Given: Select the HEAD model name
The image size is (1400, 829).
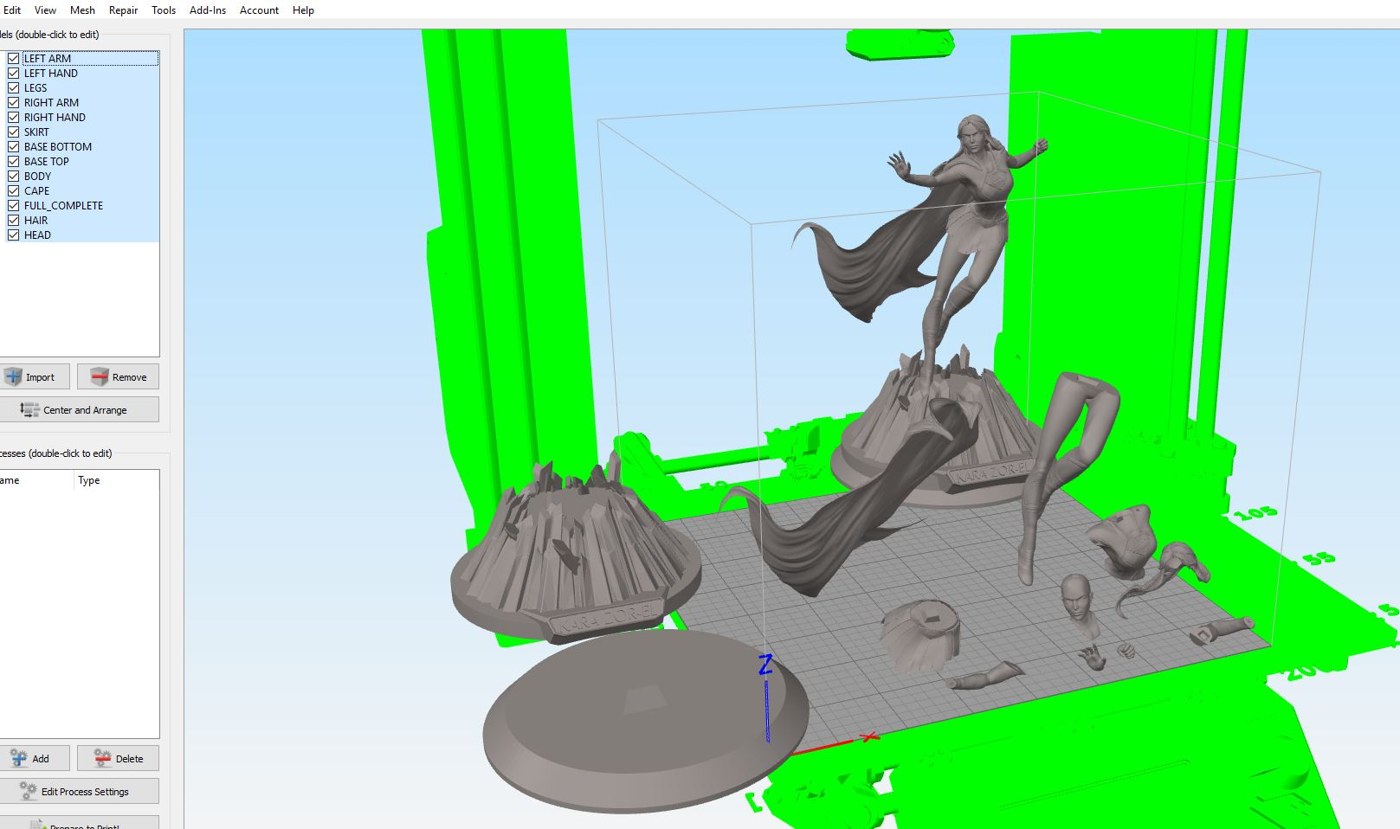Looking at the screenshot, I should pos(37,235).
